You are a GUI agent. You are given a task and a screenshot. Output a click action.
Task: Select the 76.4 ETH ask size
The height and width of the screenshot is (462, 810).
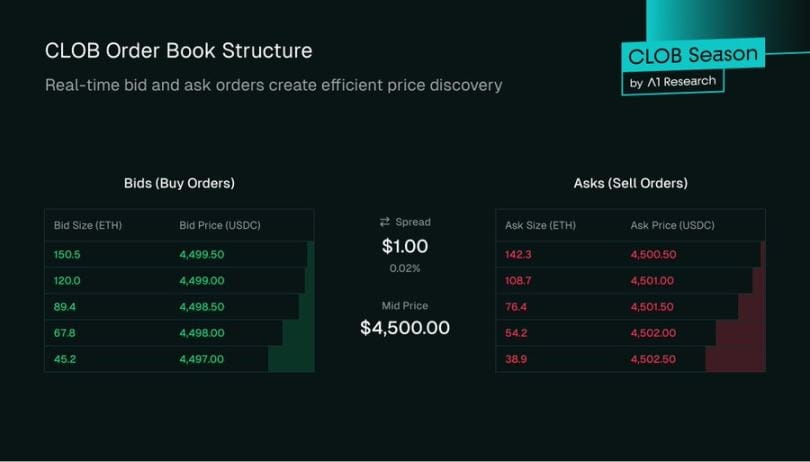tap(516, 307)
